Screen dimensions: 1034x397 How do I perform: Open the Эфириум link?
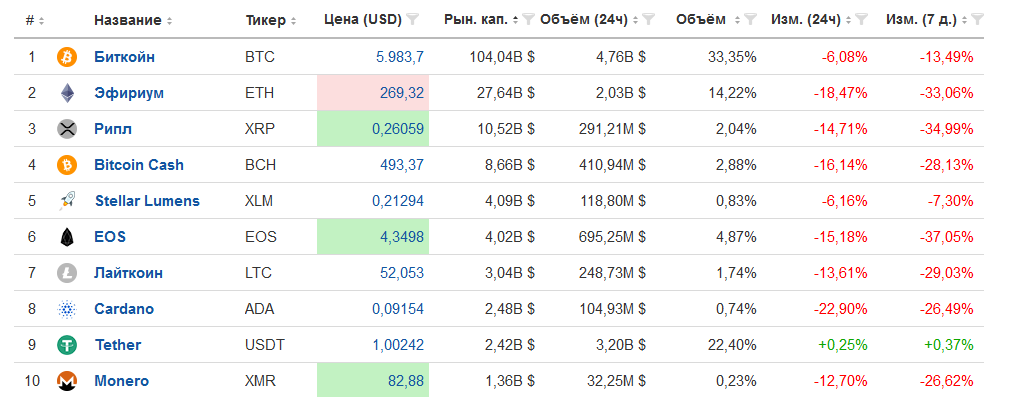click(x=129, y=93)
